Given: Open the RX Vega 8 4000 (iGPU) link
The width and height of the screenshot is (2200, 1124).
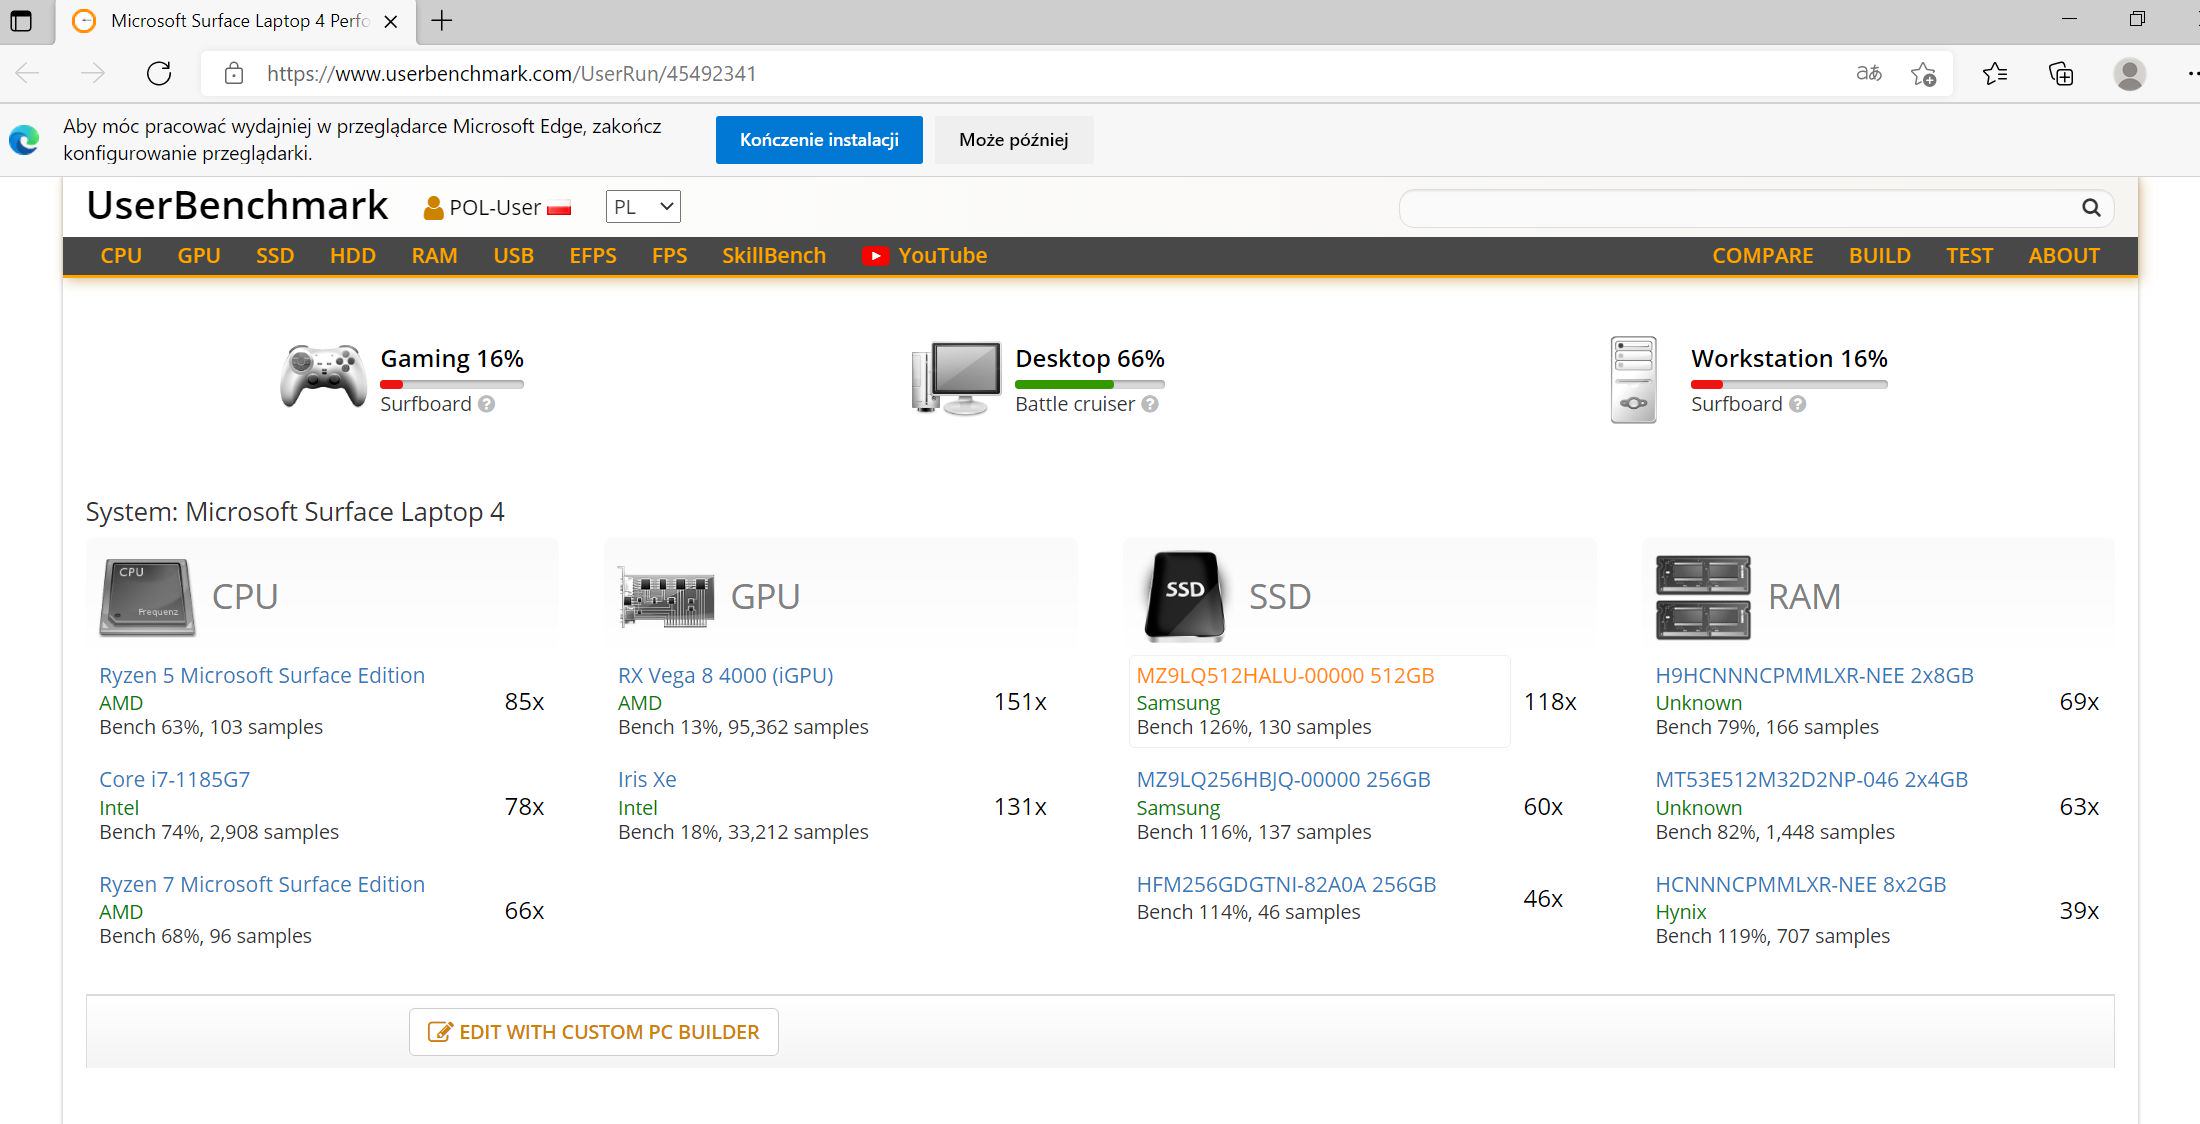Looking at the screenshot, I should pyautogui.click(x=725, y=675).
